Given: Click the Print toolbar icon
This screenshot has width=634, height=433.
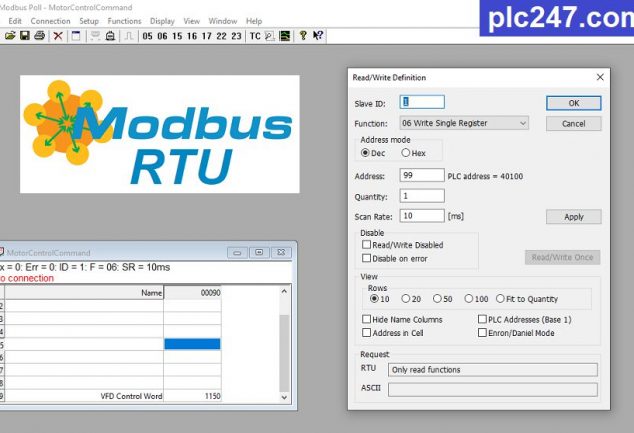Looking at the screenshot, I should (x=40, y=36).
